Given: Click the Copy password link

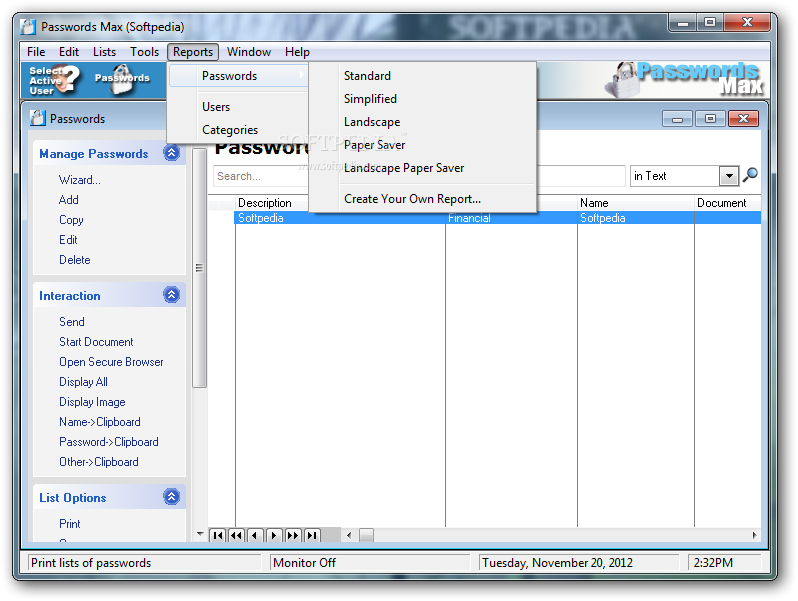Looking at the screenshot, I should (71, 220).
